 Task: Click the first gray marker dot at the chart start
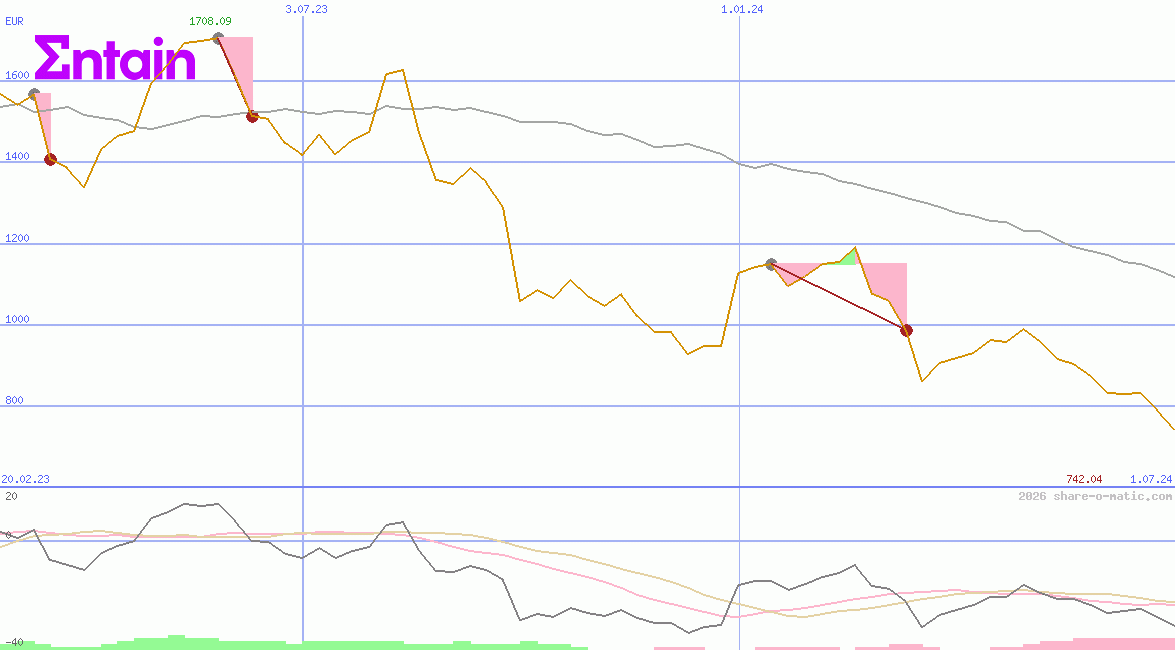click(x=34, y=94)
